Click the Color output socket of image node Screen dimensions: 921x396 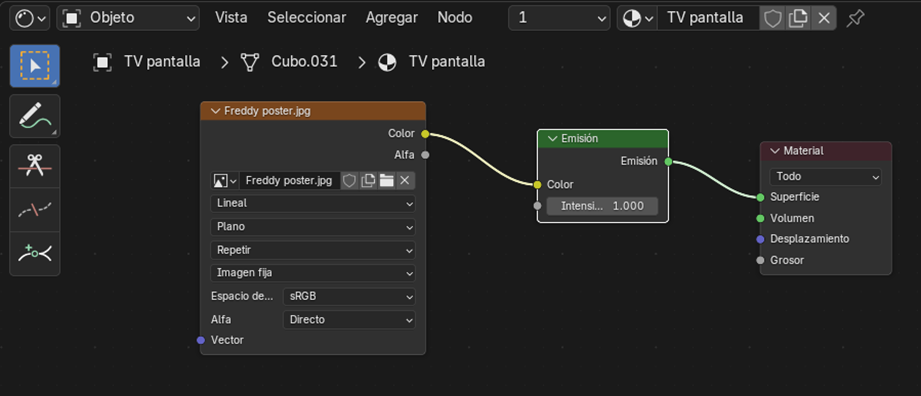(x=425, y=134)
